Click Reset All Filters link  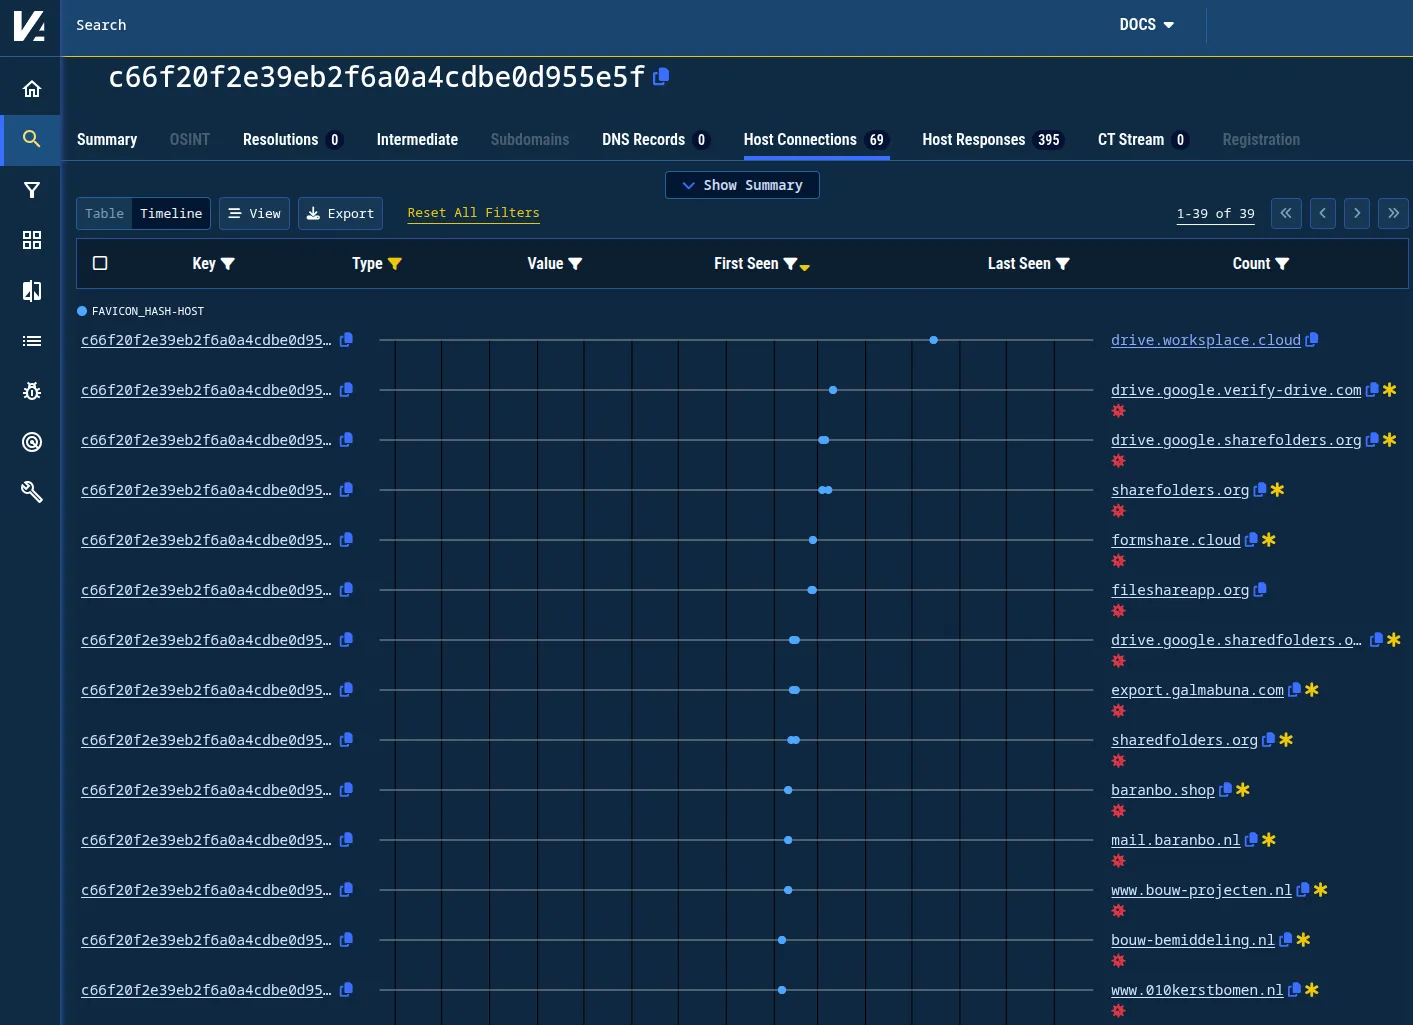click(473, 213)
